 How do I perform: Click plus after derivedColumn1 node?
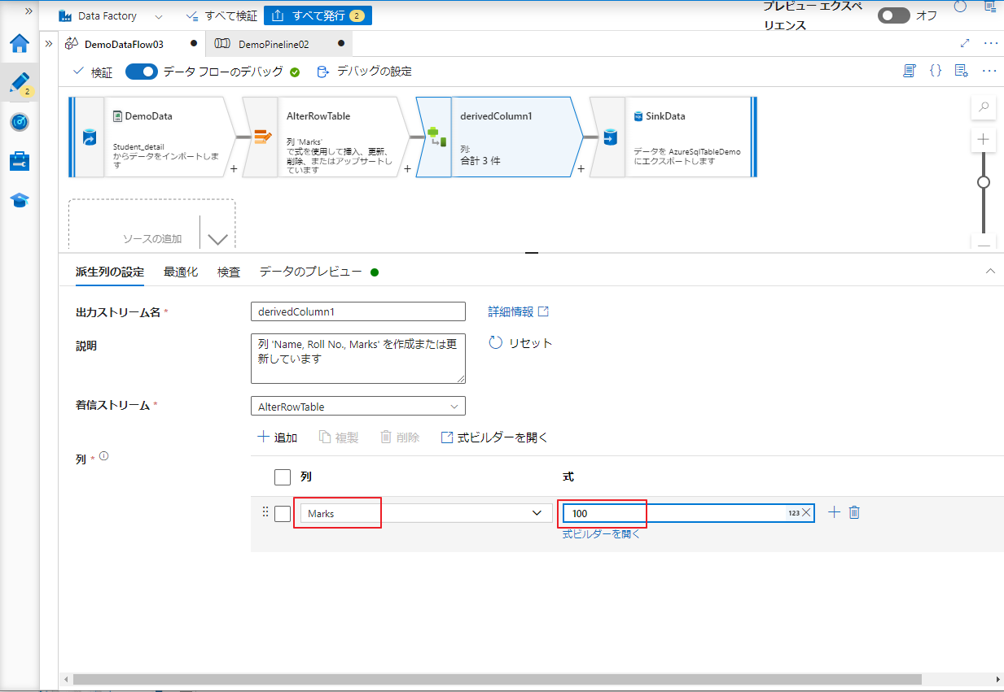click(581, 169)
